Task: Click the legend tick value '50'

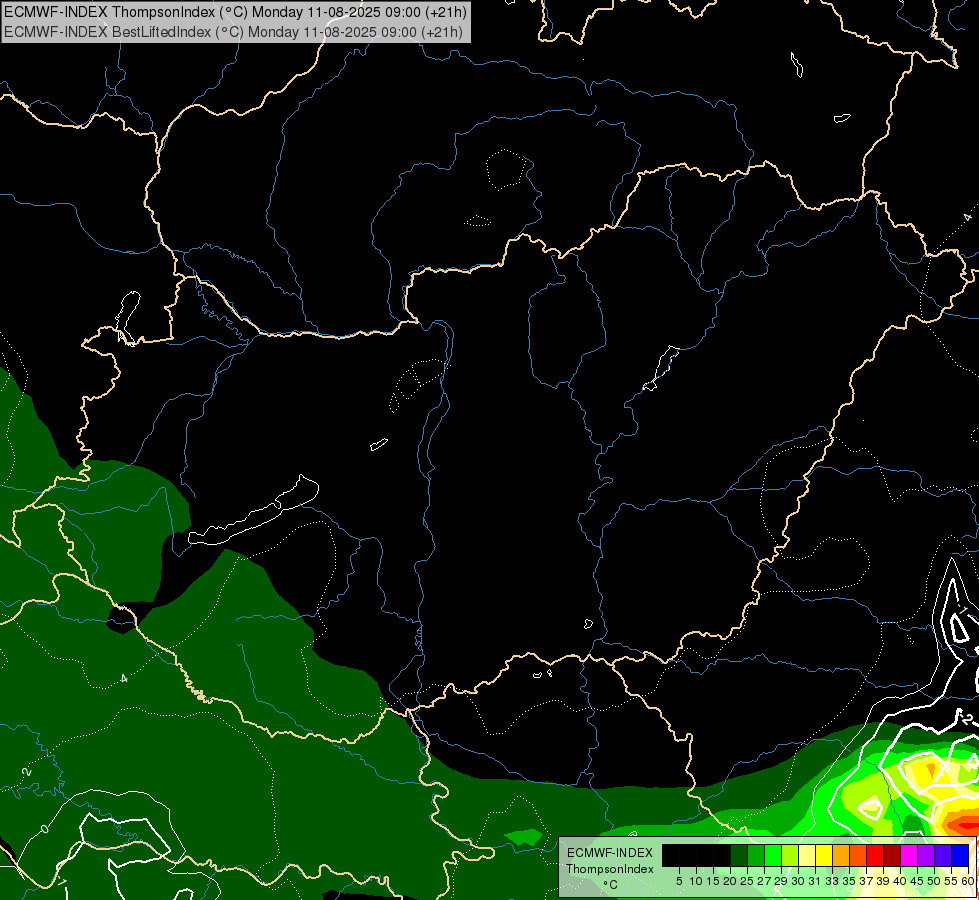Action: point(934,881)
